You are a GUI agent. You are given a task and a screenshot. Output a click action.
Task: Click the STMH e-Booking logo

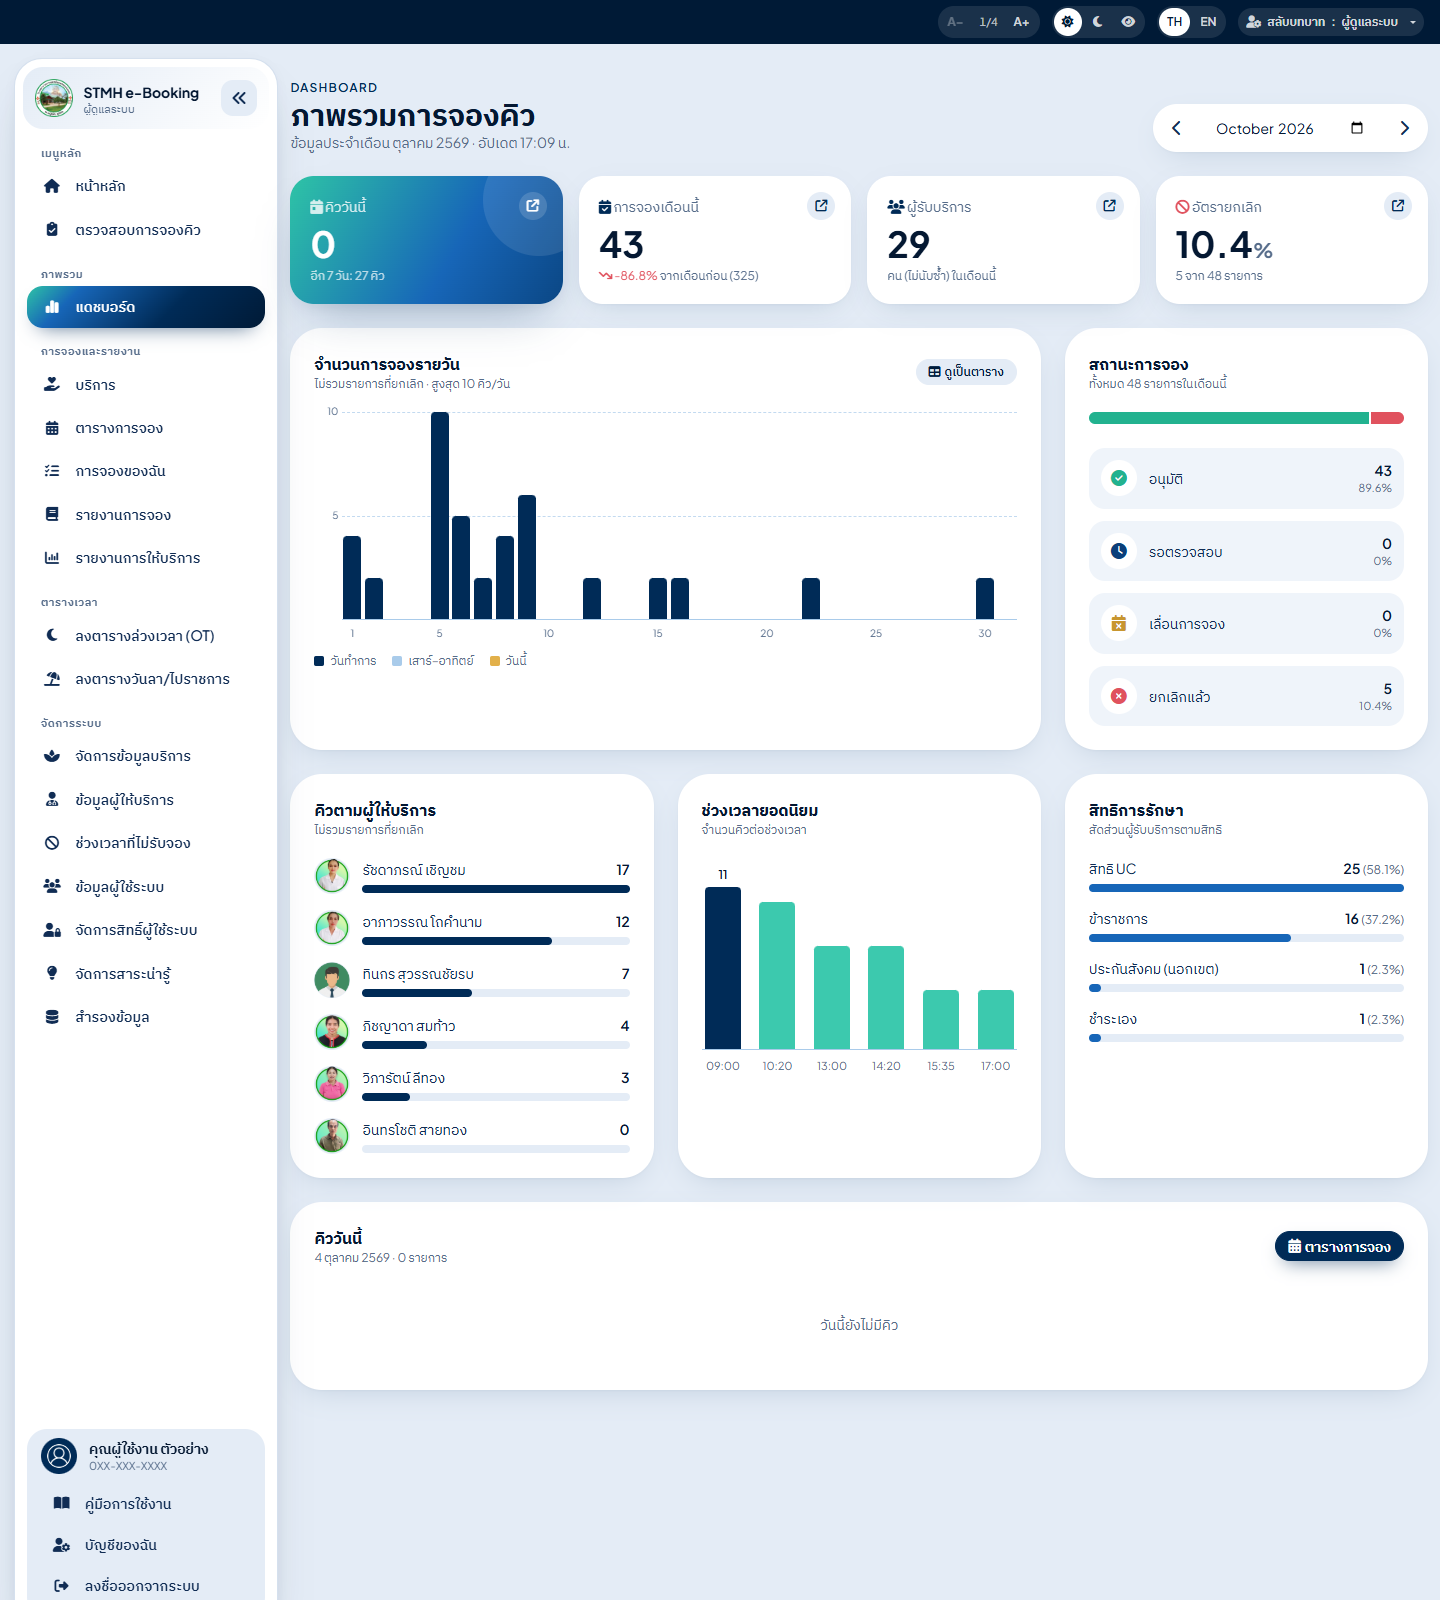pos(54,98)
